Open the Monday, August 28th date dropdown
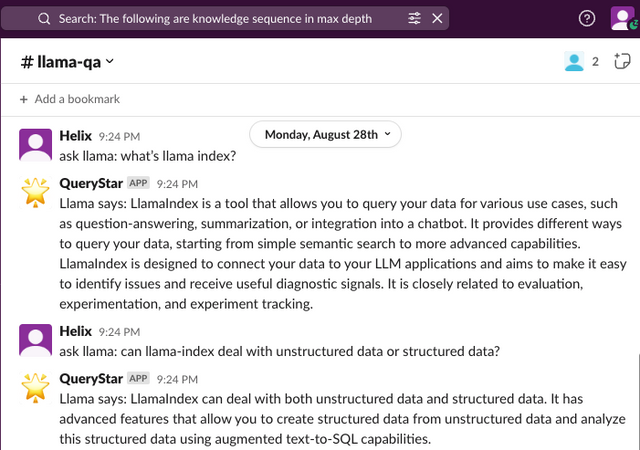This screenshot has height=450, width=640. pos(325,134)
